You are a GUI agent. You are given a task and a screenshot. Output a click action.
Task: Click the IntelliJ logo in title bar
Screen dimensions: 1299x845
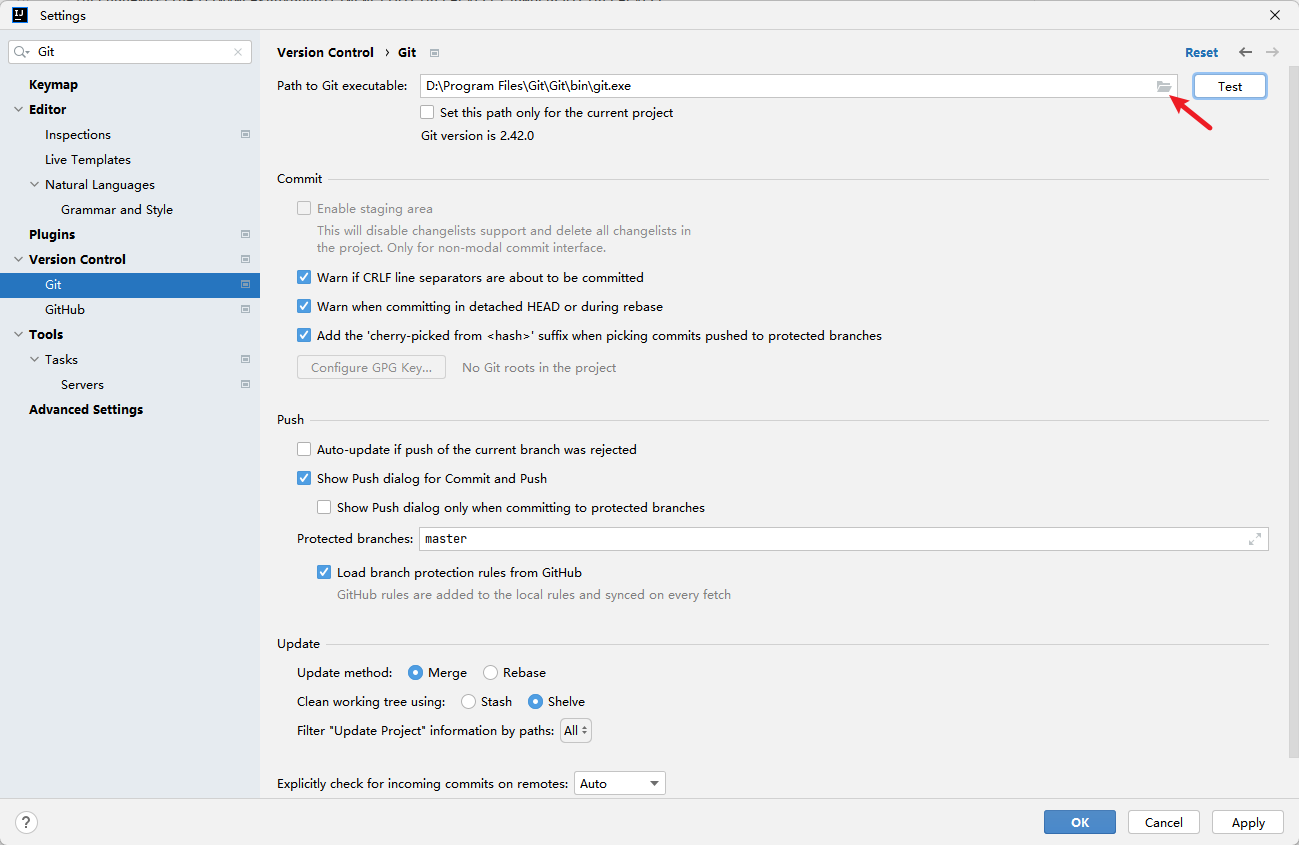19,15
